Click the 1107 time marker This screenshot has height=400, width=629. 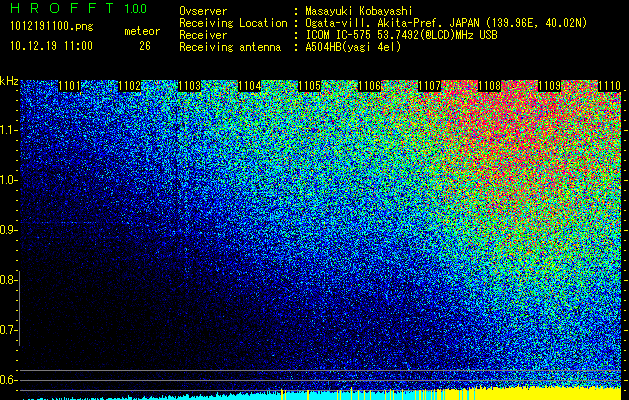click(x=430, y=86)
